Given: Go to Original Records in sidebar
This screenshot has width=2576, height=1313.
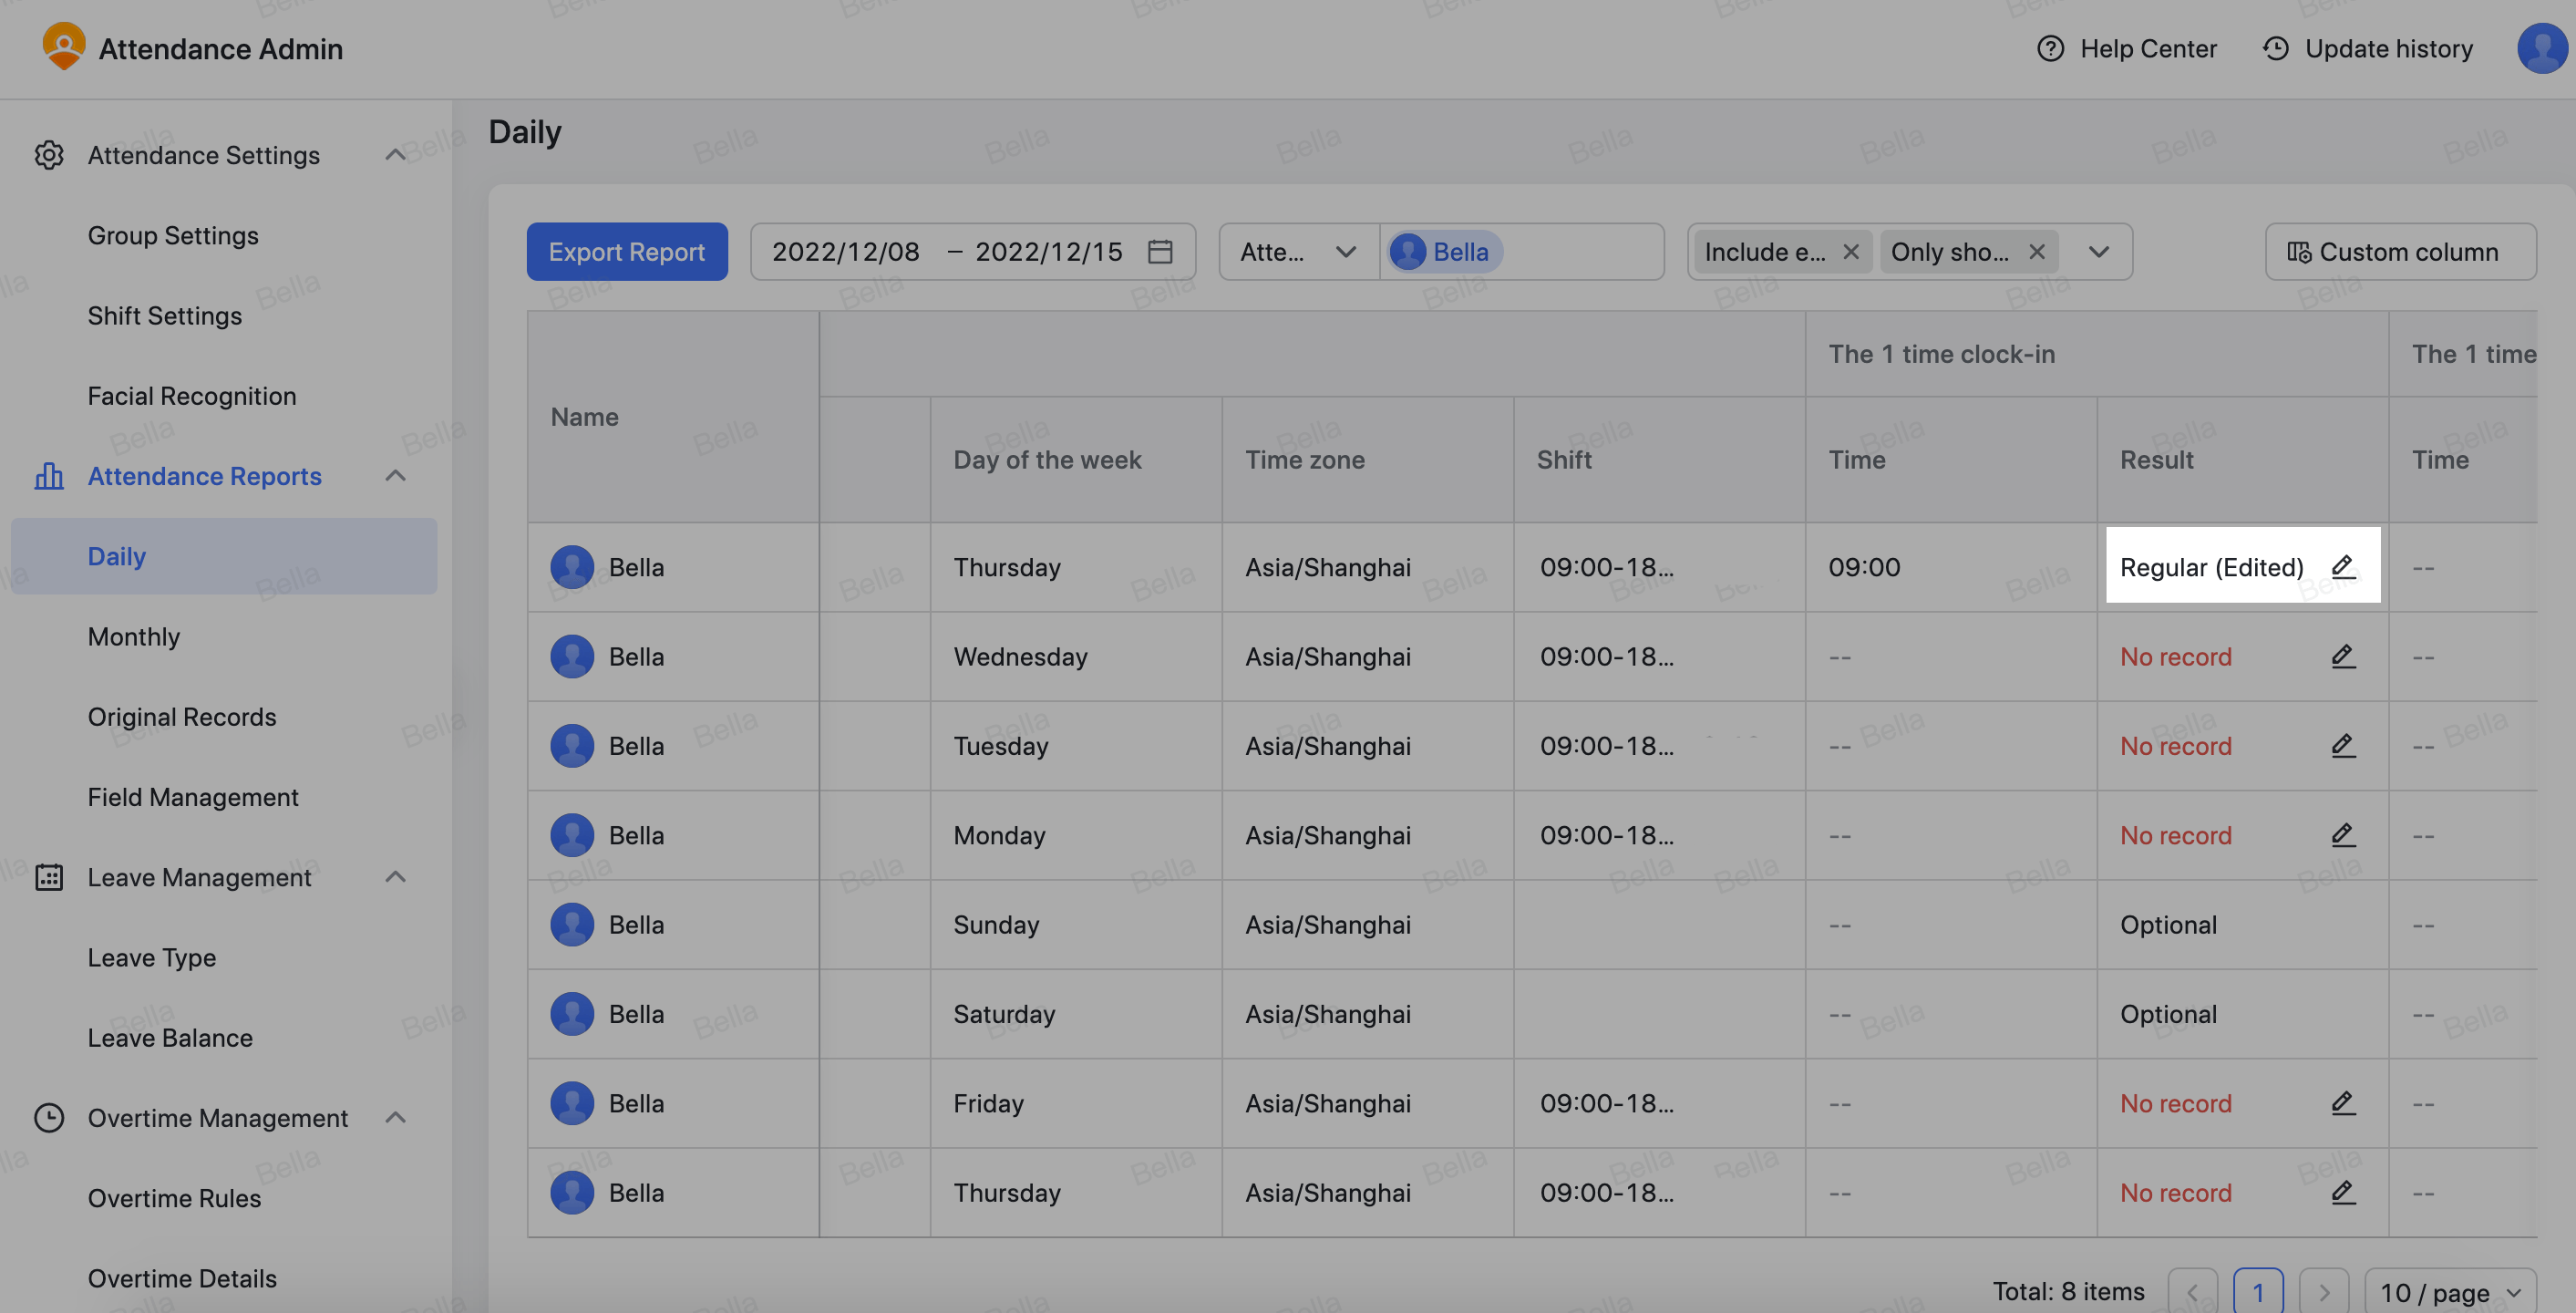Looking at the screenshot, I should point(182,717).
